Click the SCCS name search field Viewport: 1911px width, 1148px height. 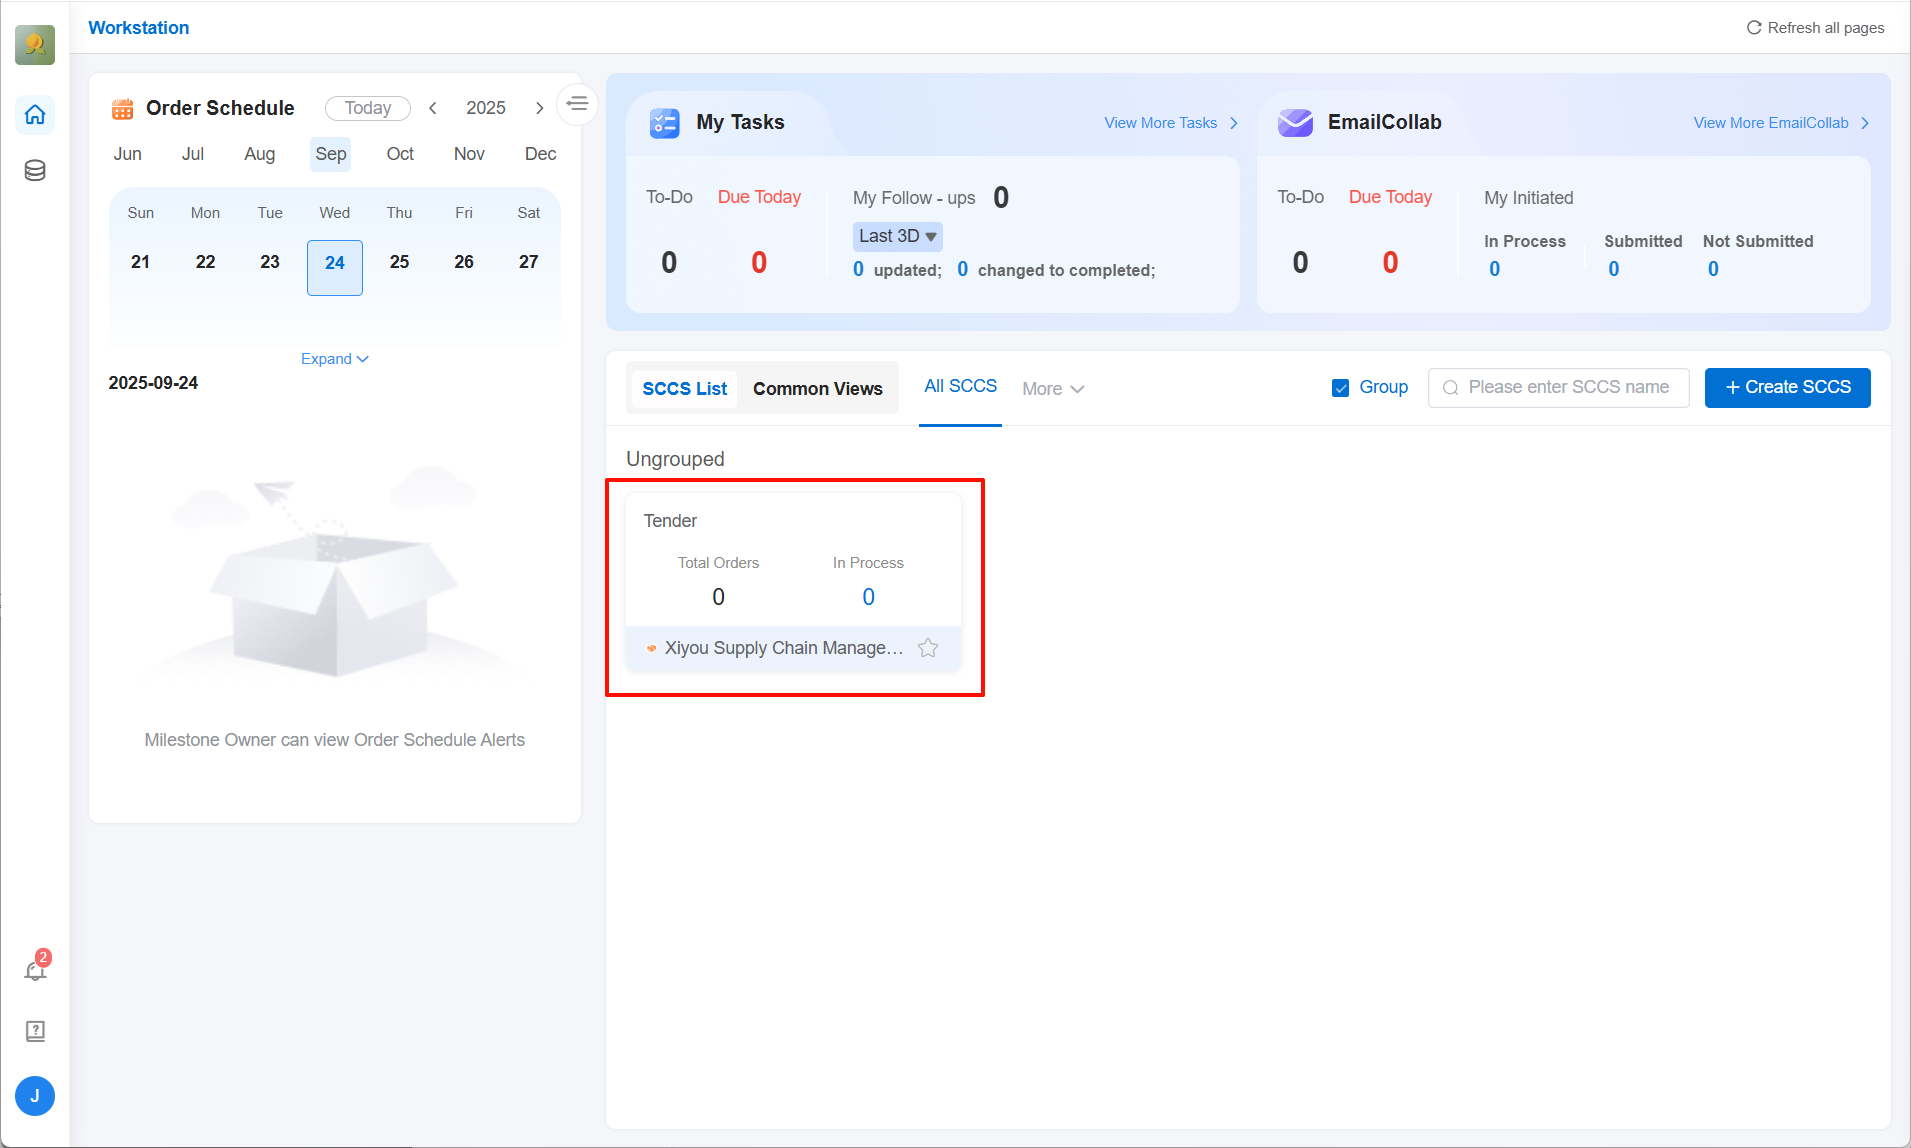(x=1568, y=388)
